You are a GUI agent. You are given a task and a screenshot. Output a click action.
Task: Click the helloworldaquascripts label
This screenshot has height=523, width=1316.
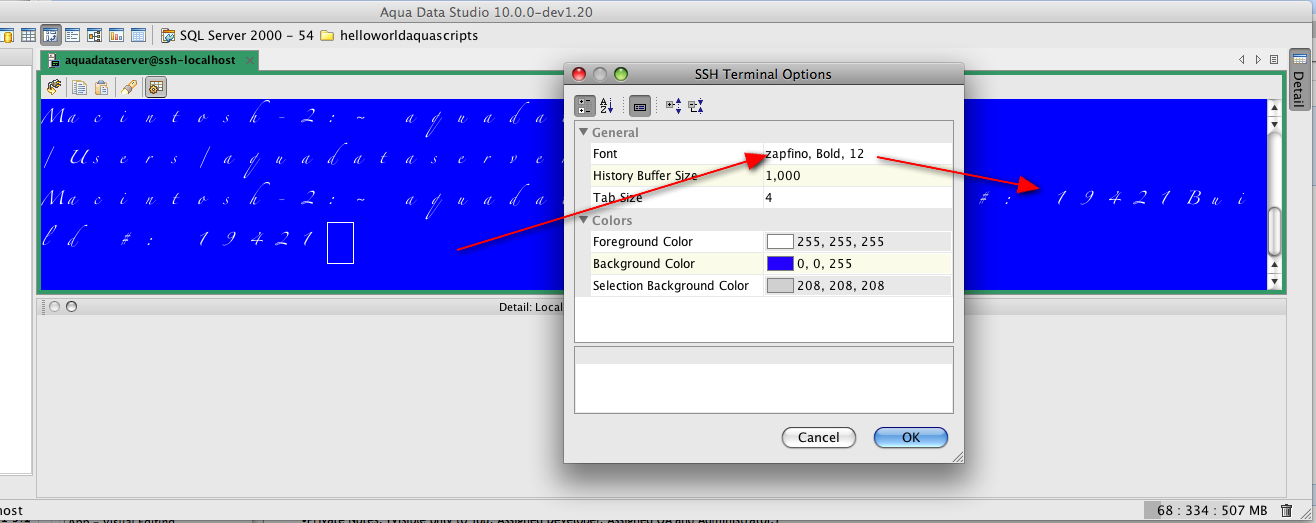pyautogui.click(x=408, y=35)
